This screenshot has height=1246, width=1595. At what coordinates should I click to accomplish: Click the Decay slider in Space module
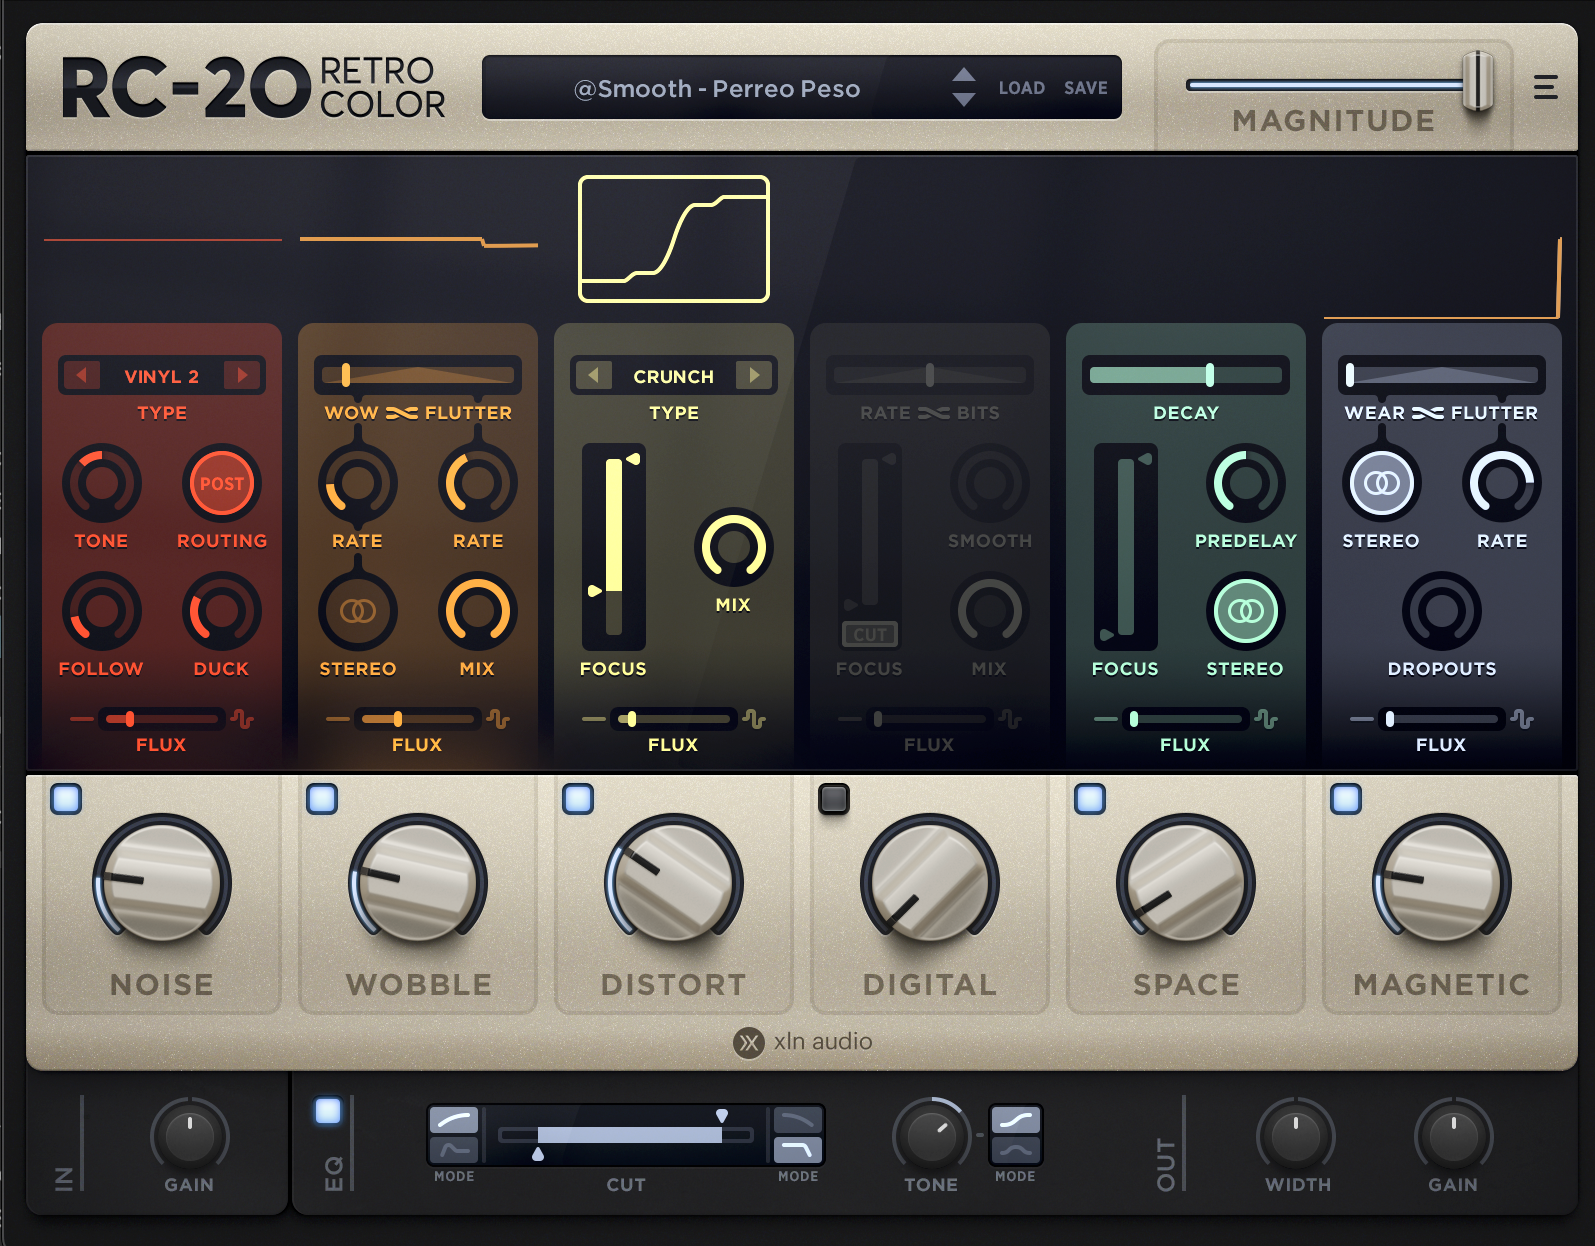[1185, 376]
